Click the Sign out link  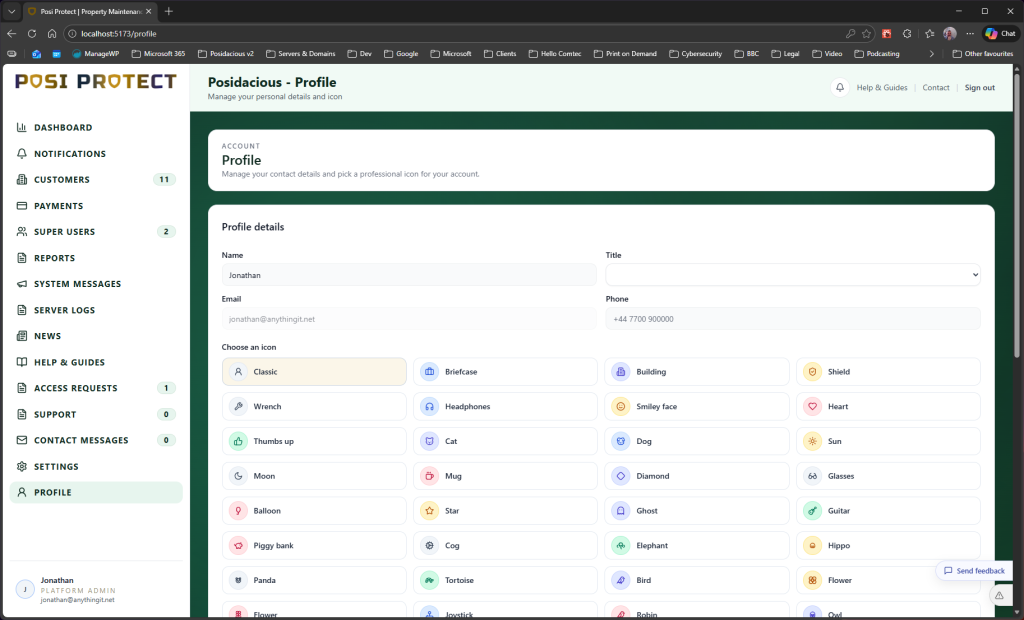click(979, 88)
